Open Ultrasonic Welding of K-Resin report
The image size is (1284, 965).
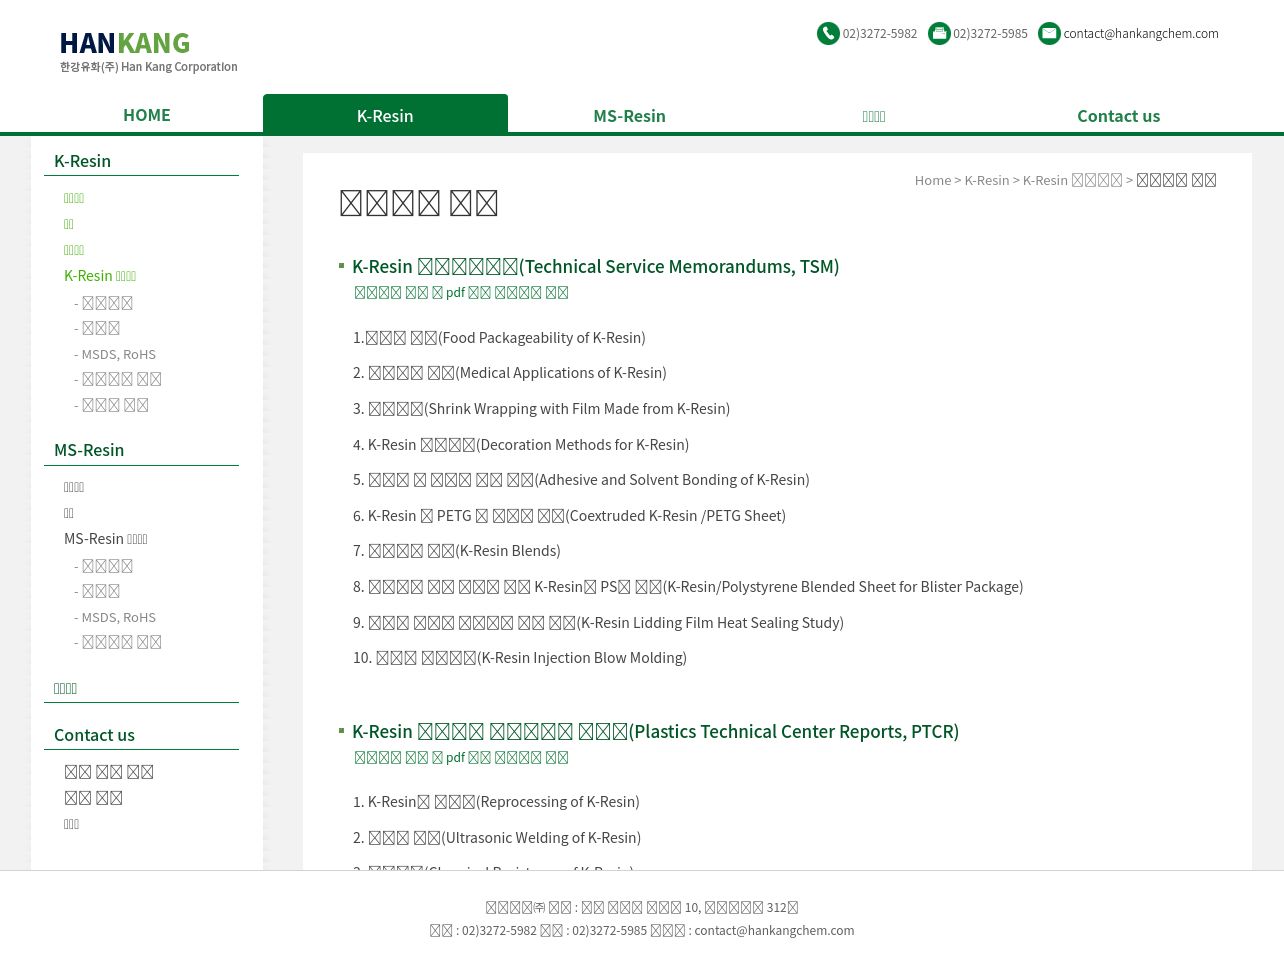(497, 838)
